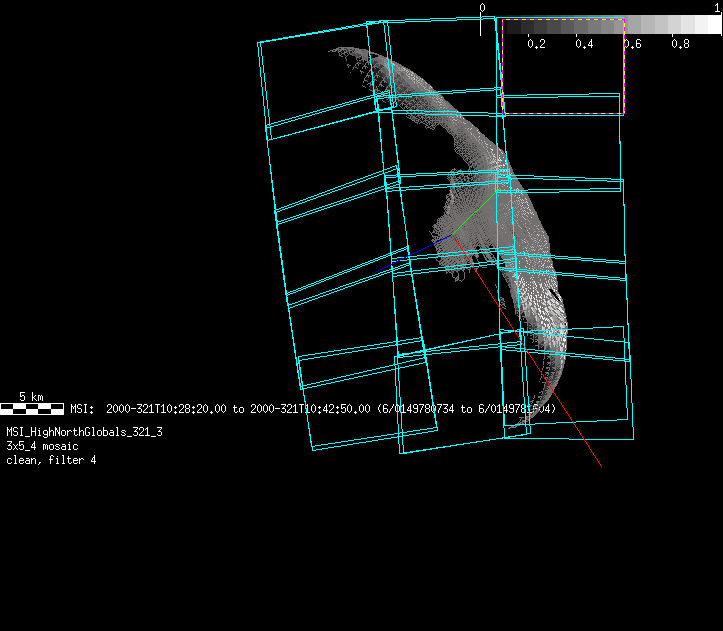Click the blue dashed axis line
The image size is (723, 631).
click(x=420, y=249)
